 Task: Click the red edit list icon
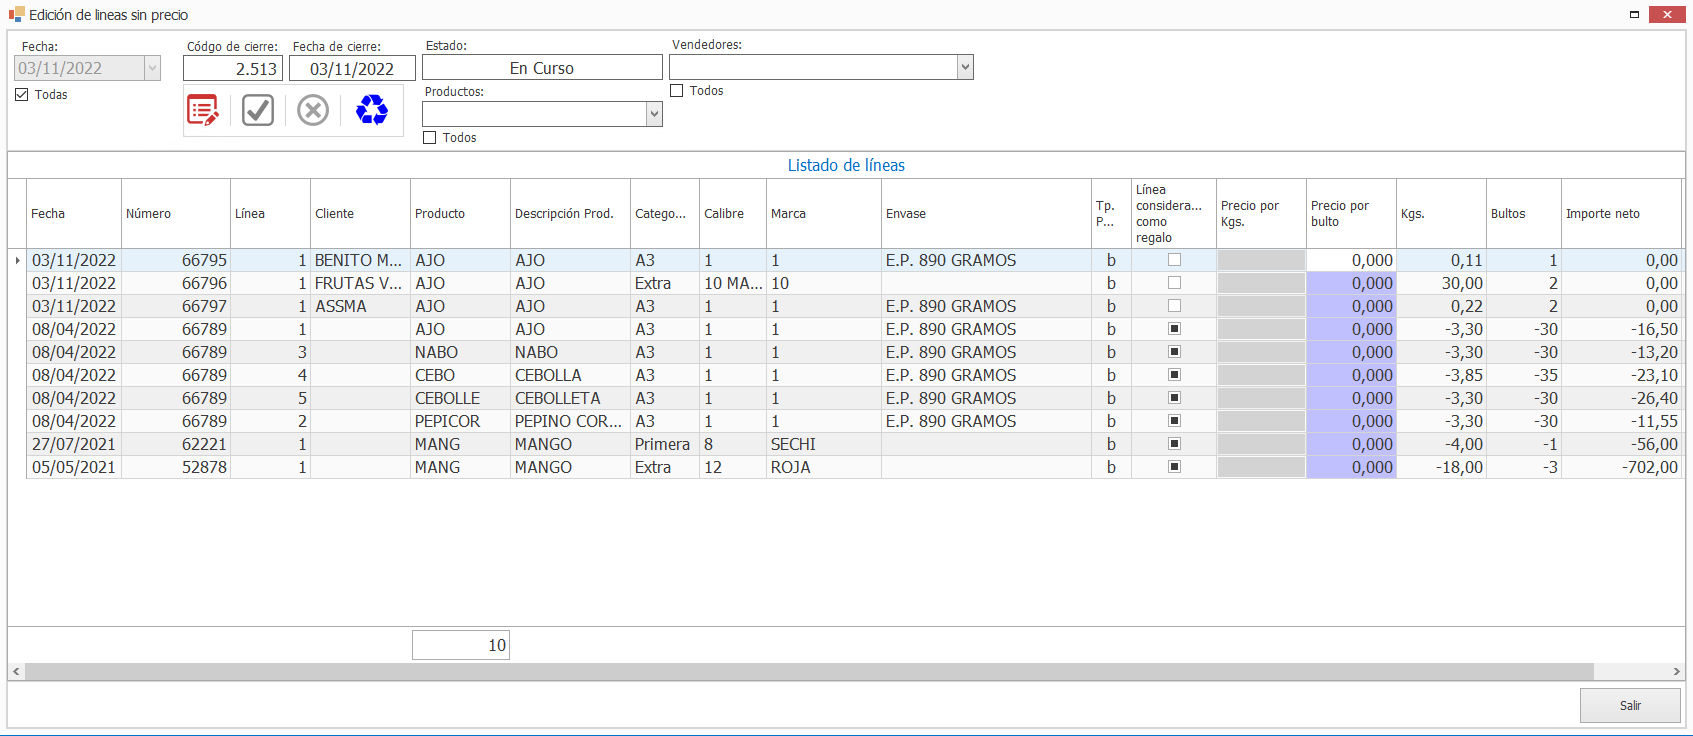(203, 110)
